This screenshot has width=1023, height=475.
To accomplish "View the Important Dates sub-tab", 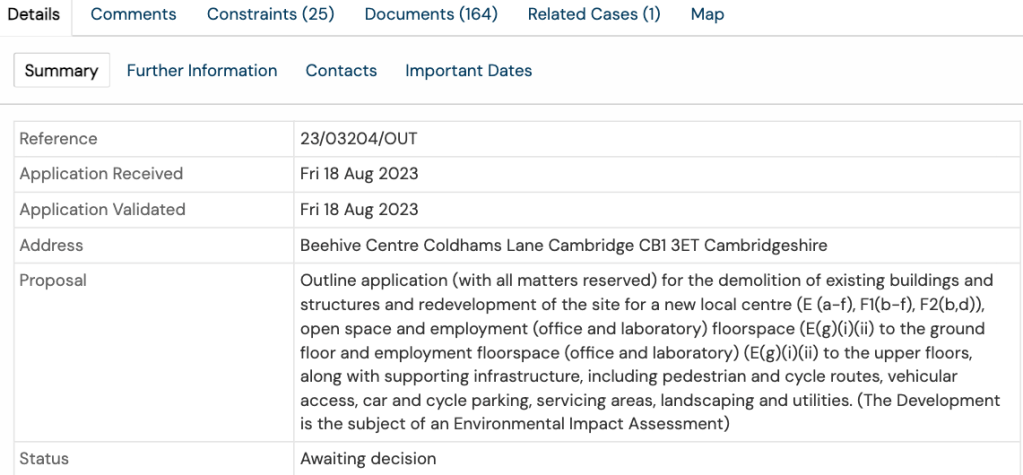I will (468, 71).
